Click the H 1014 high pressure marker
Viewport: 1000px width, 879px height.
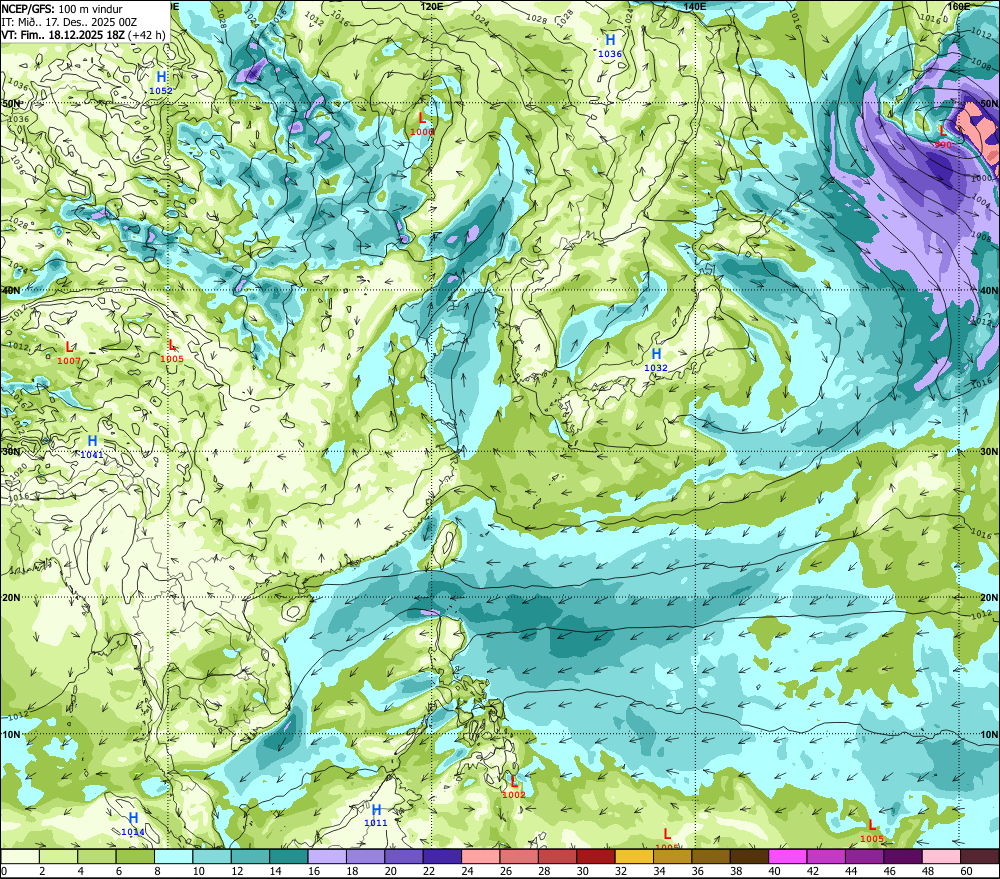(133, 824)
